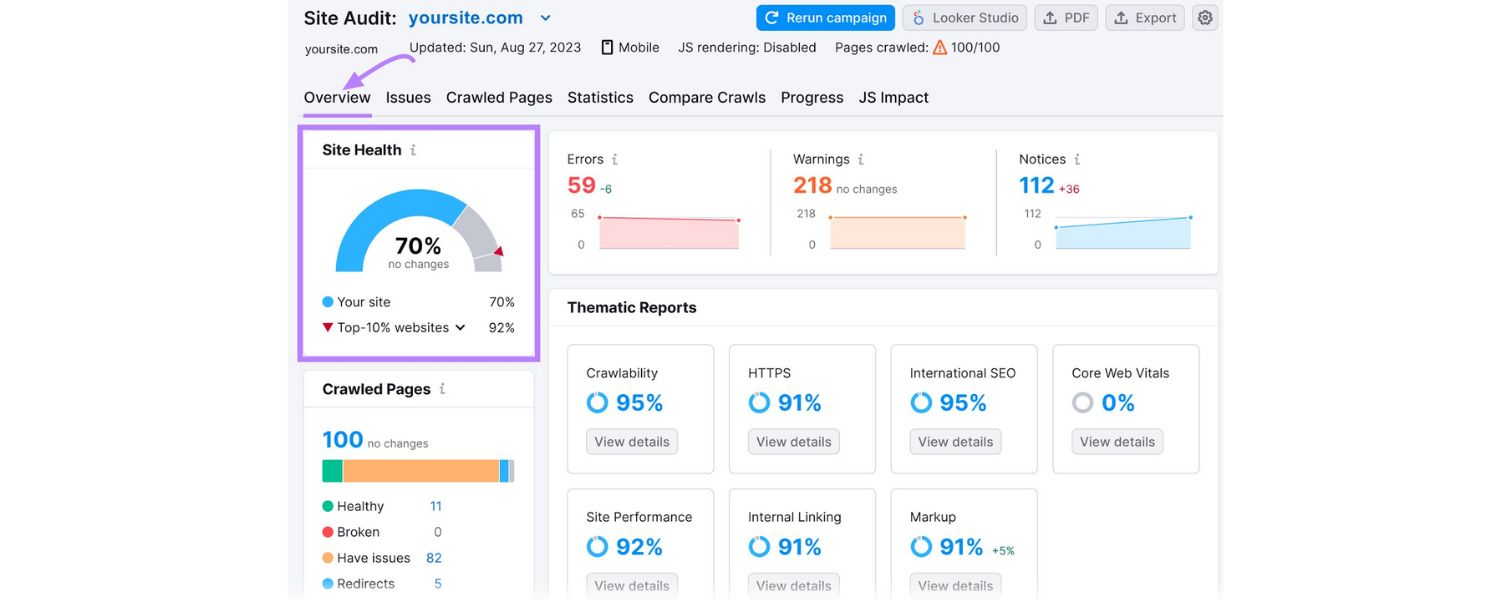Expand the Top-10% websites comparison dropdown
This screenshot has width=1500, height=600.
pyautogui.click(x=460, y=327)
